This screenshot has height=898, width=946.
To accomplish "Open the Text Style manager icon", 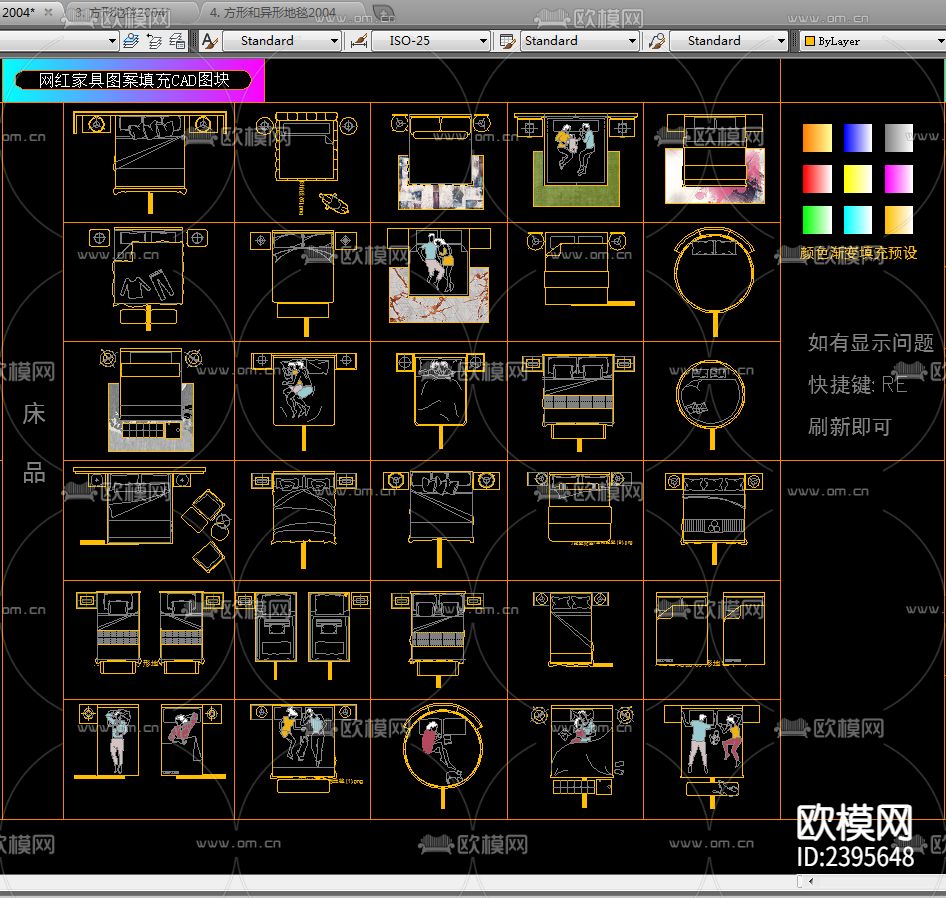I will pyautogui.click(x=209, y=41).
